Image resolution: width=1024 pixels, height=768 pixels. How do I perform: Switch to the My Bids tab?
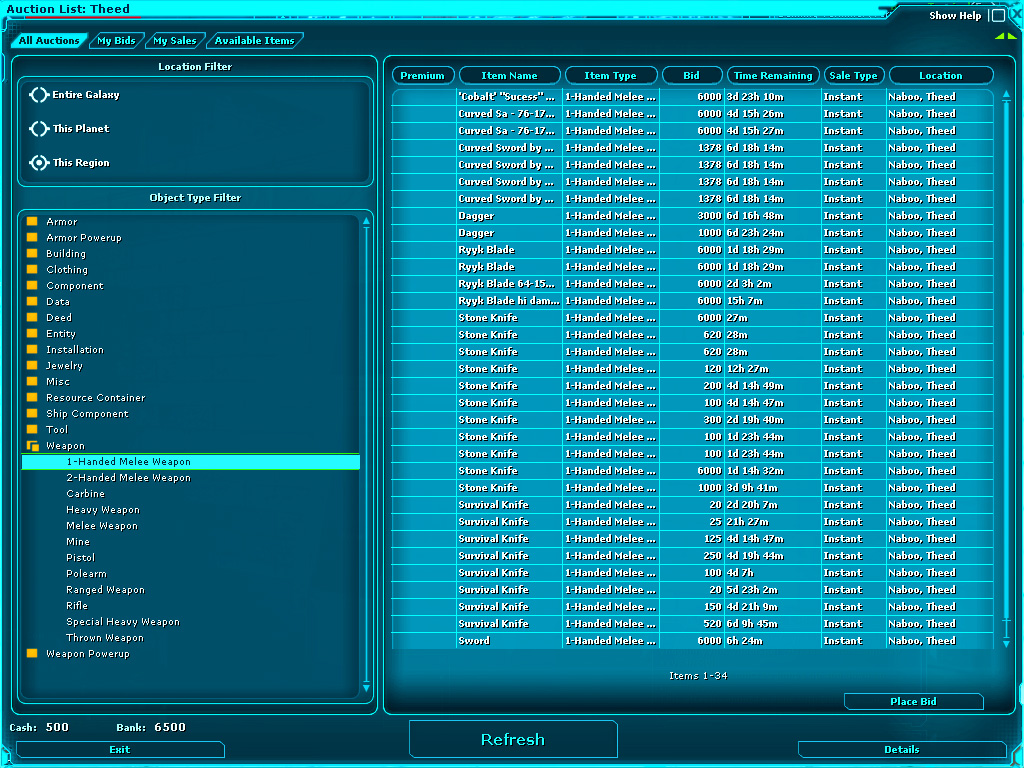coord(116,41)
